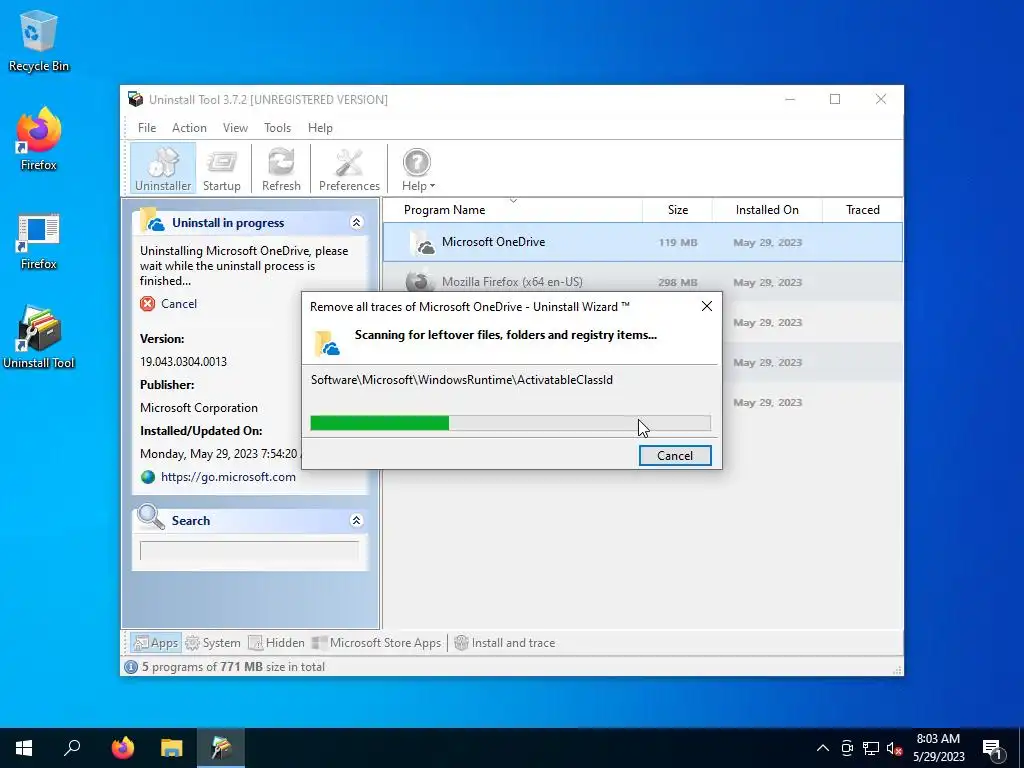Open Preferences from the toolbar

(349, 169)
